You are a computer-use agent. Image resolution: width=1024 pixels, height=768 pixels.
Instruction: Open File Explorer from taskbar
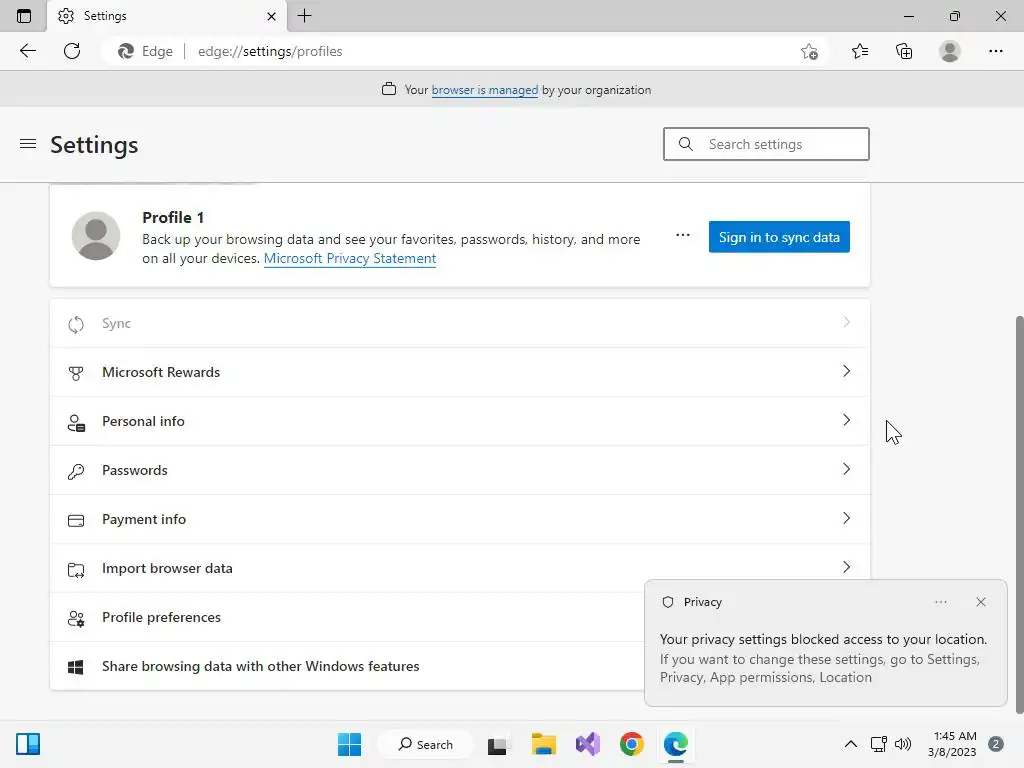pyautogui.click(x=543, y=744)
